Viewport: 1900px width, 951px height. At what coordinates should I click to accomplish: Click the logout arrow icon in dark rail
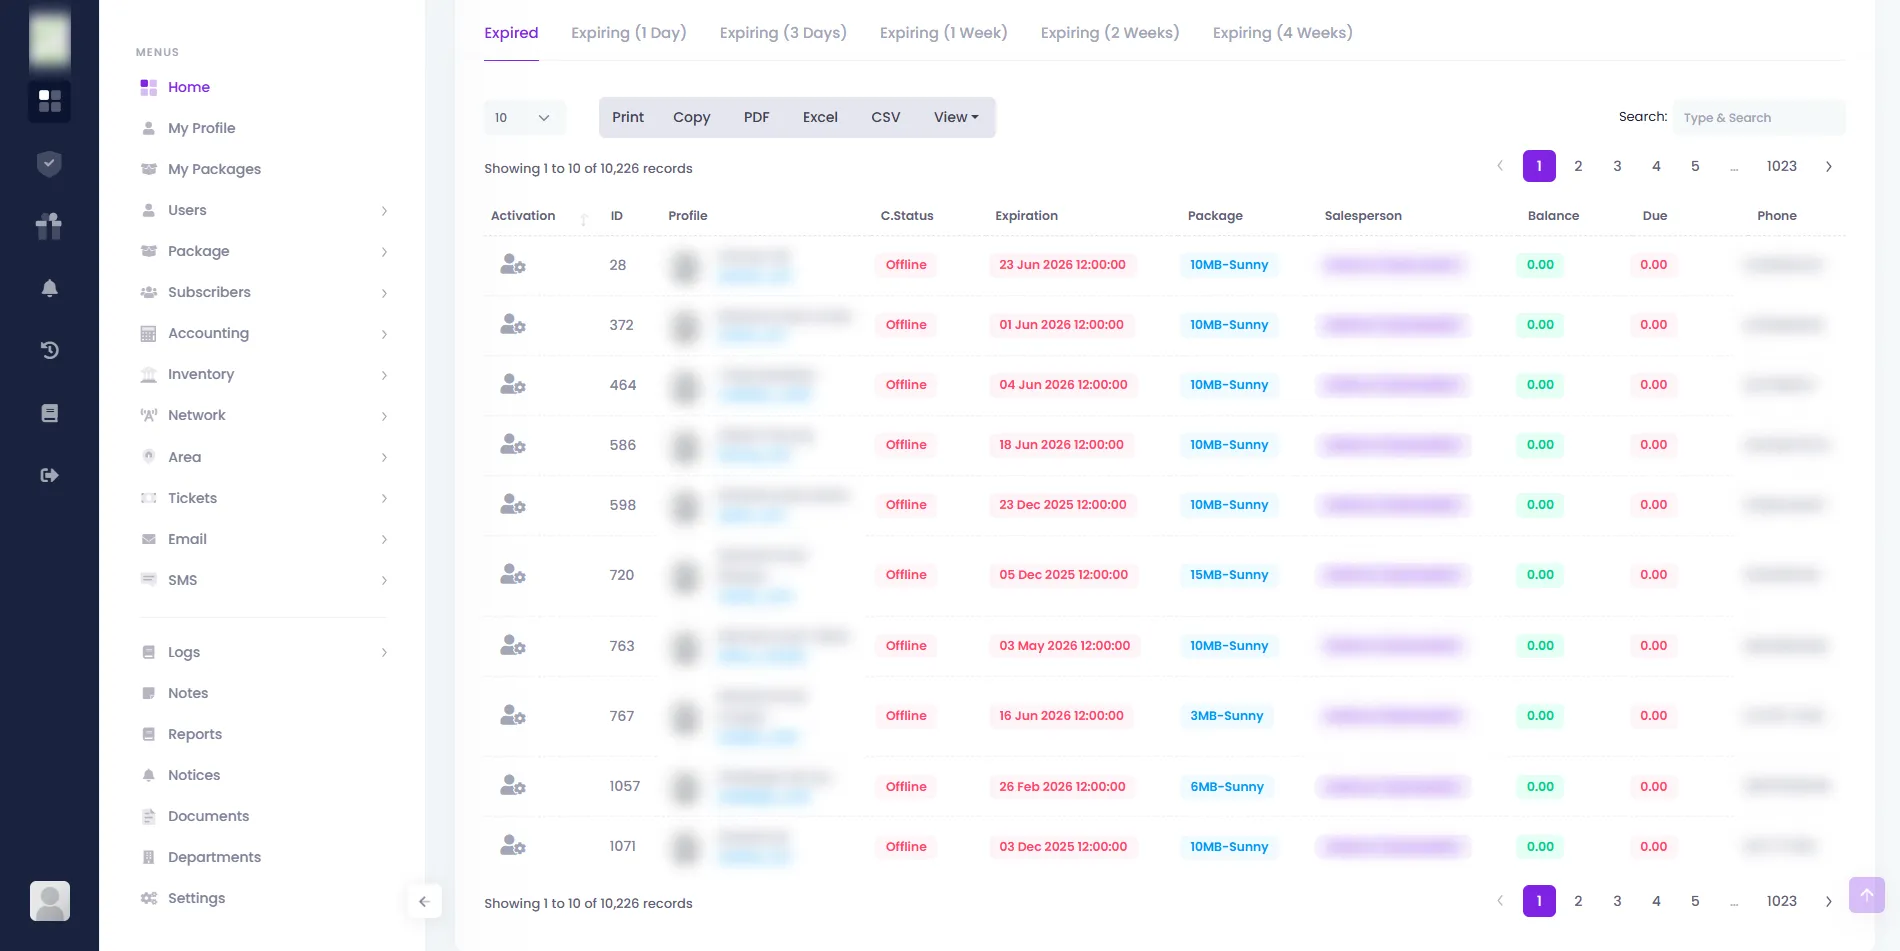pos(49,475)
